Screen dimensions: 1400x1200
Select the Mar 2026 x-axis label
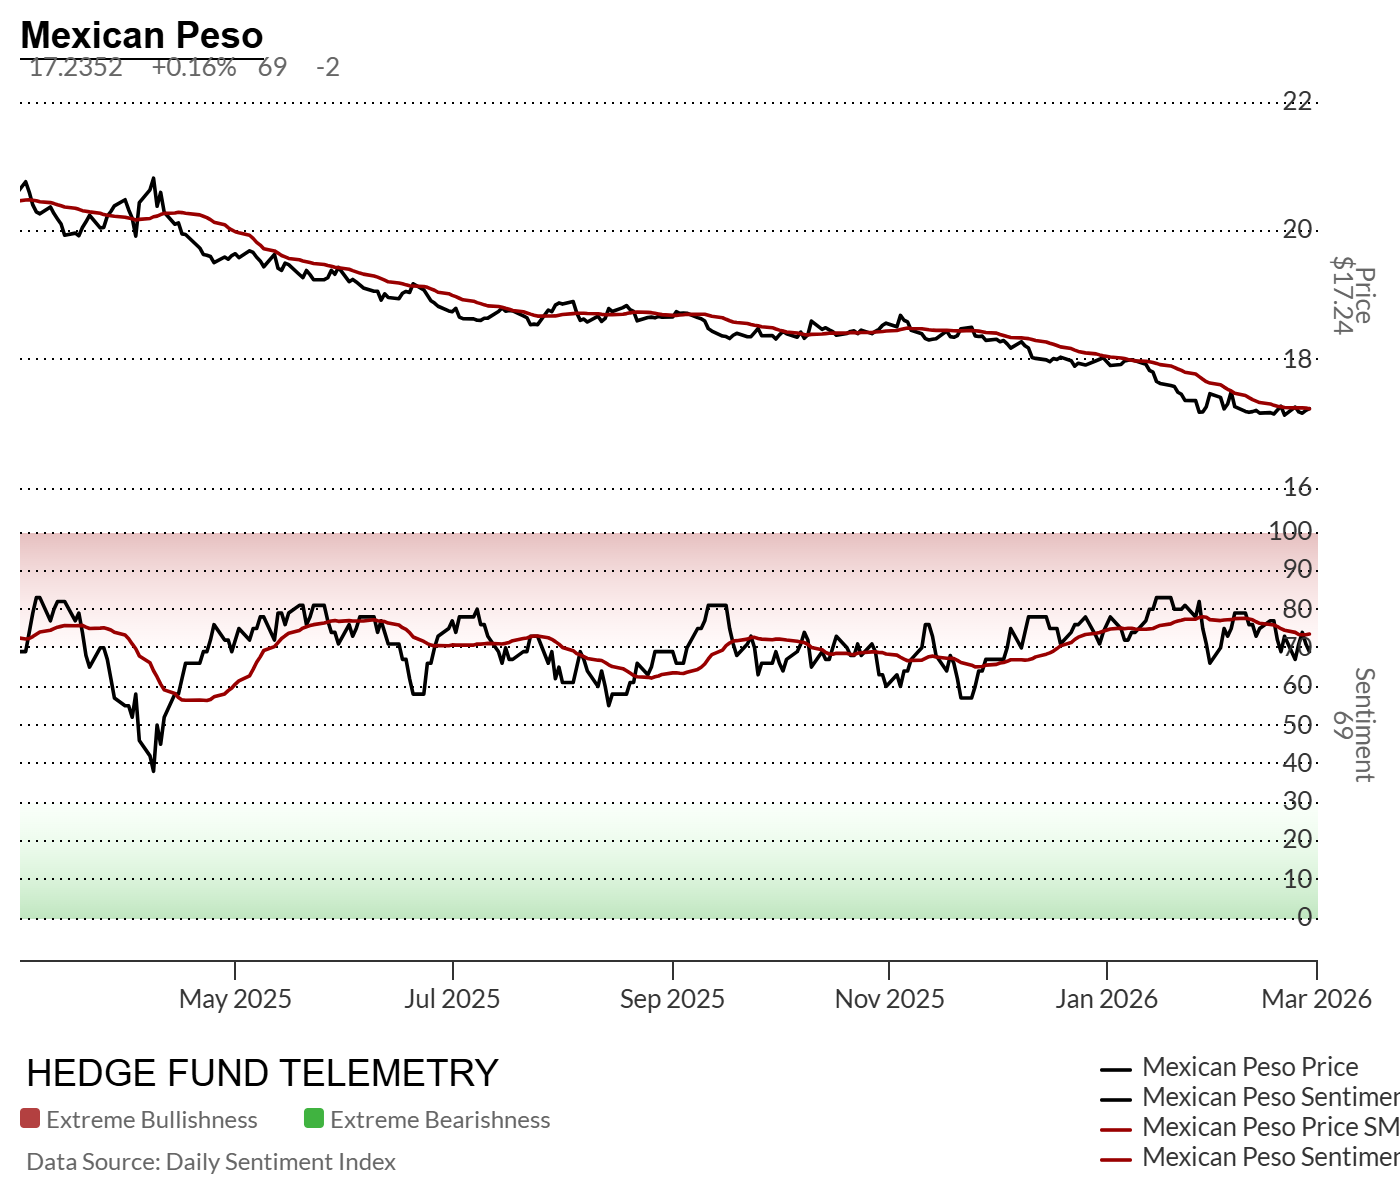tap(1316, 999)
